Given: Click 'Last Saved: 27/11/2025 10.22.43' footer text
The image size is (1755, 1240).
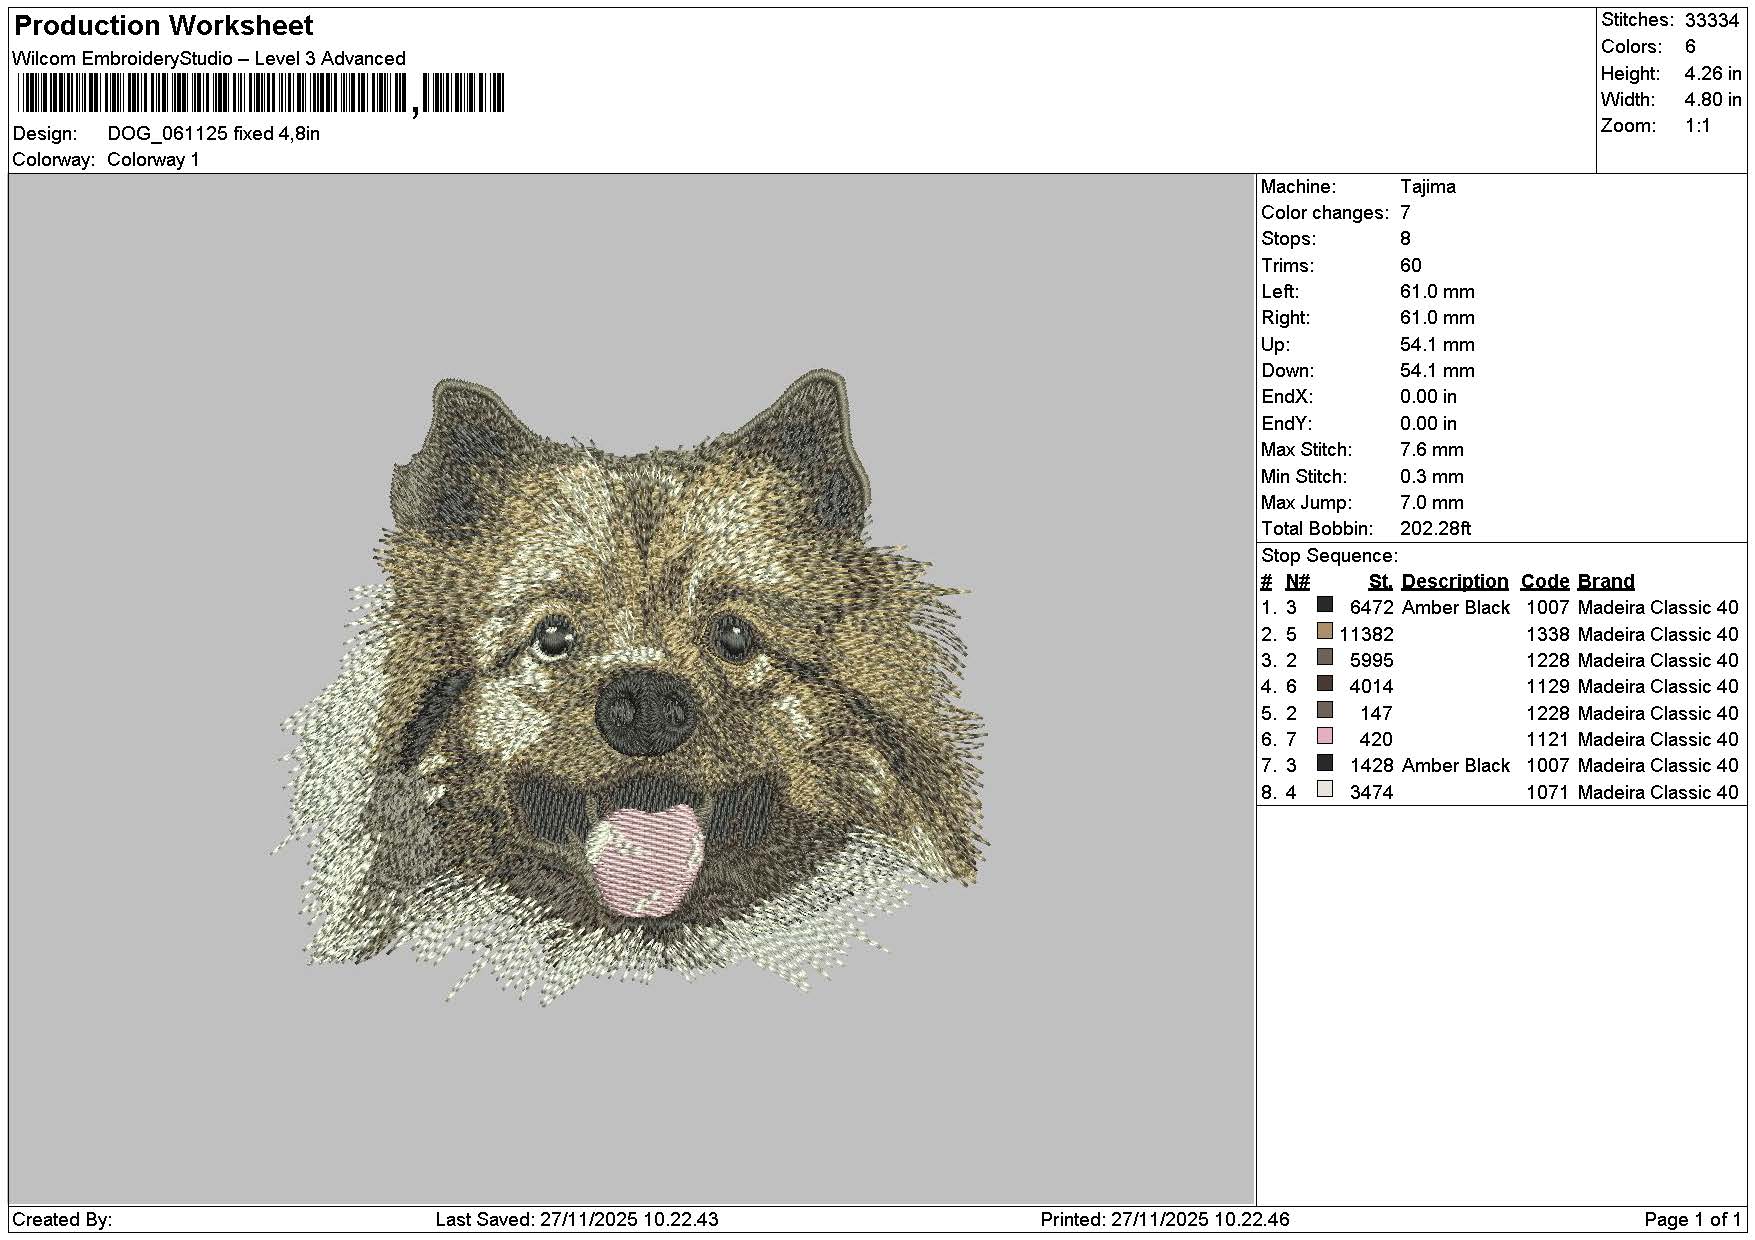Looking at the screenshot, I should pyautogui.click(x=577, y=1219).
